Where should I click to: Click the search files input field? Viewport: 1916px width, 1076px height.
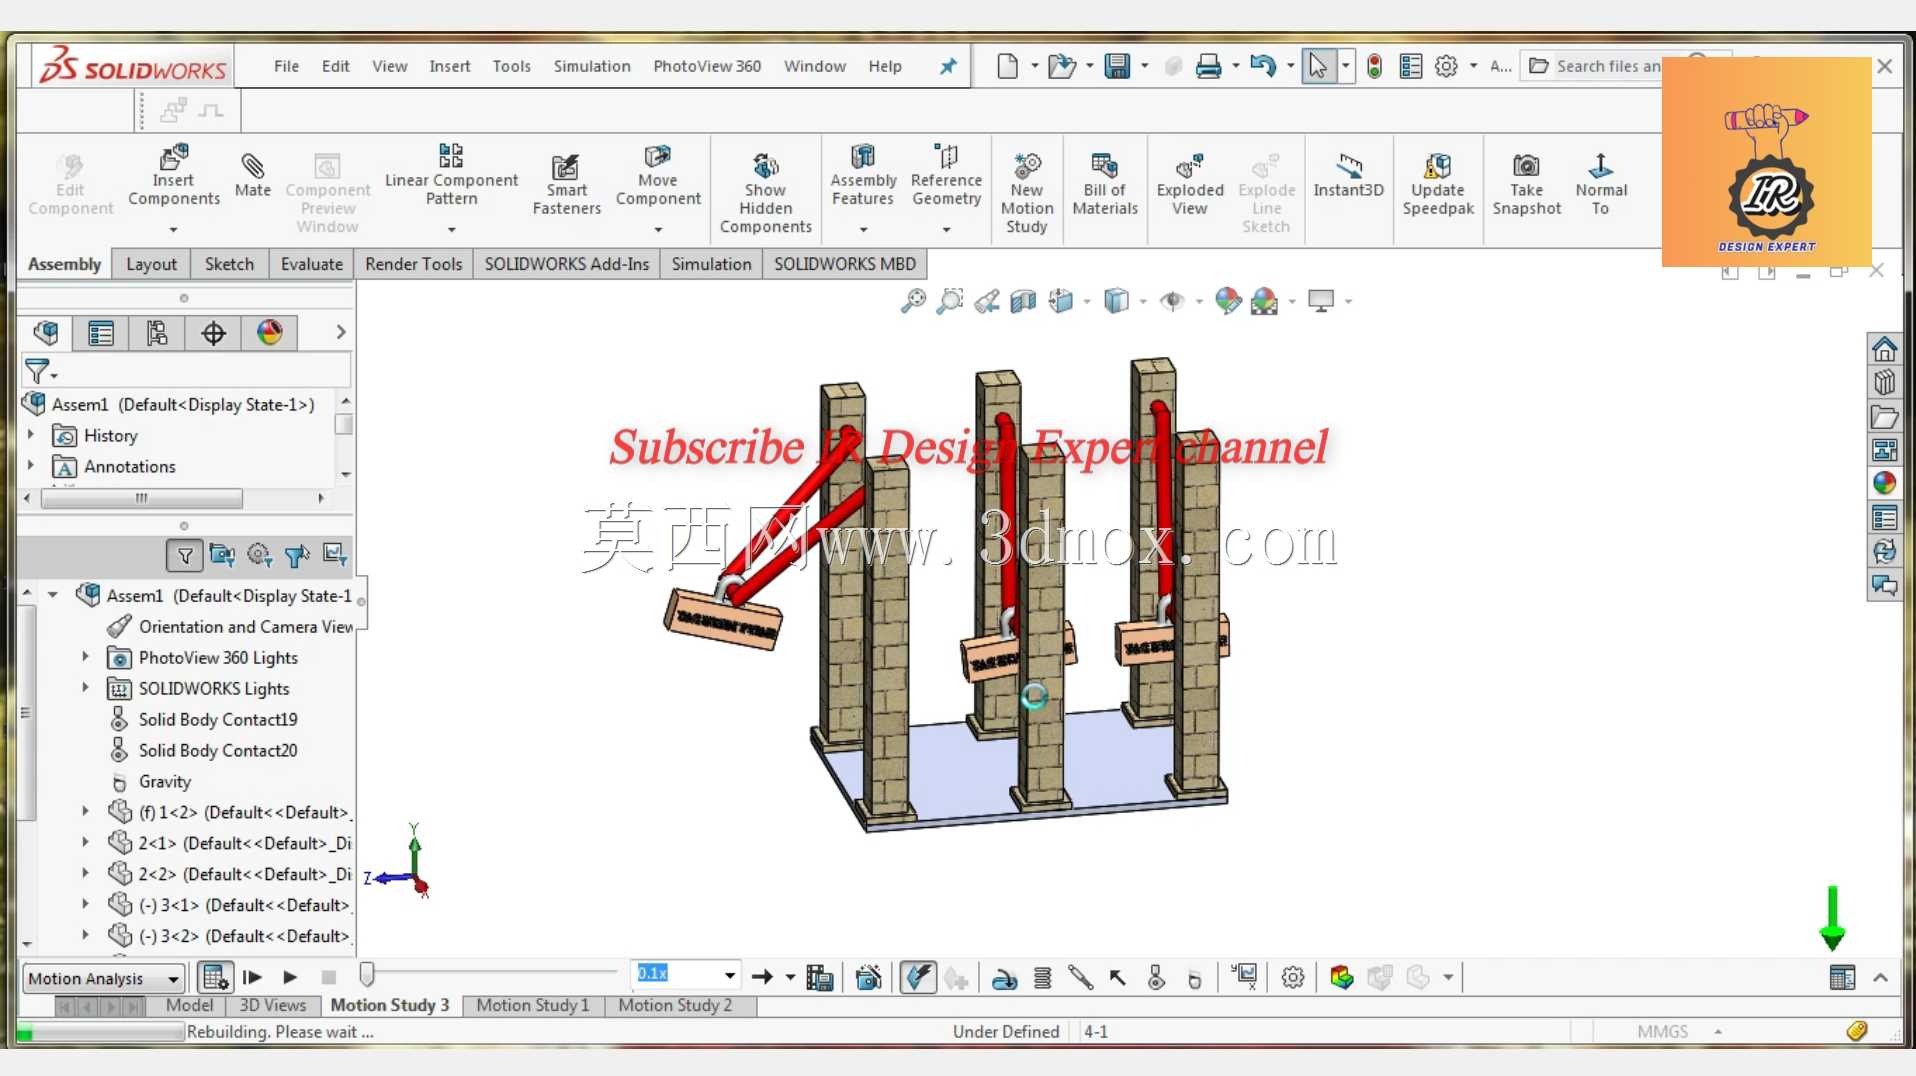tap(1608, 67)
